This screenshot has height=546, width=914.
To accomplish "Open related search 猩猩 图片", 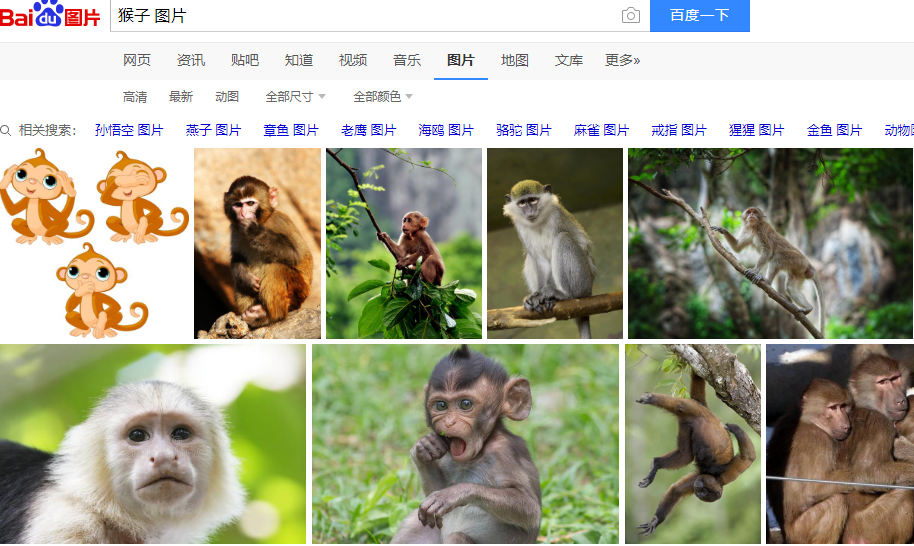I will point(756,131).
